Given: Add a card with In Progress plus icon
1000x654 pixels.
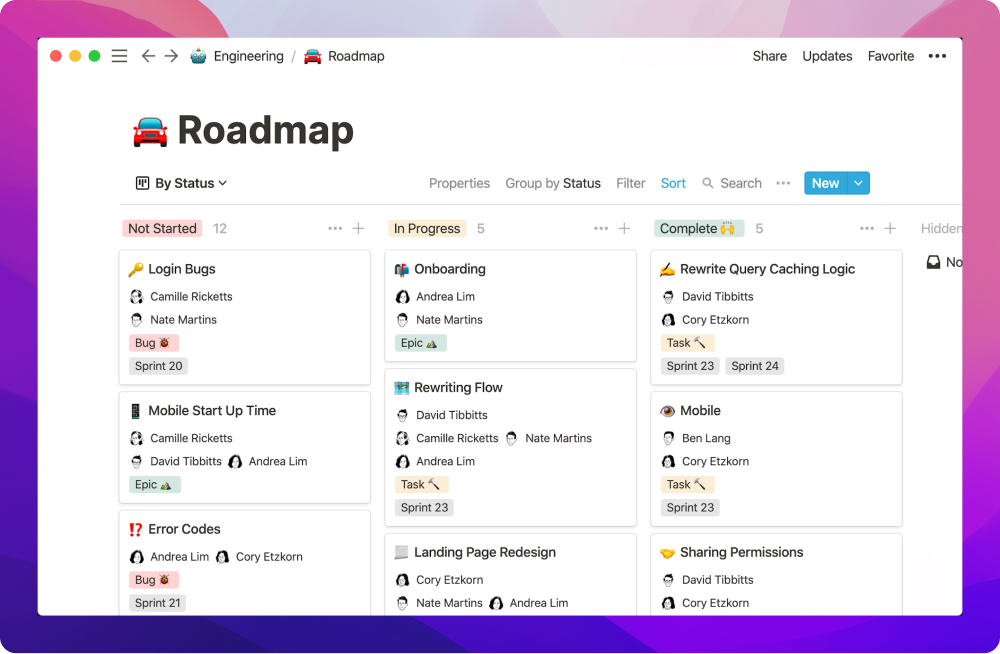Looking at the screenshot, I should pyautogui.click(x=624, y=228).
